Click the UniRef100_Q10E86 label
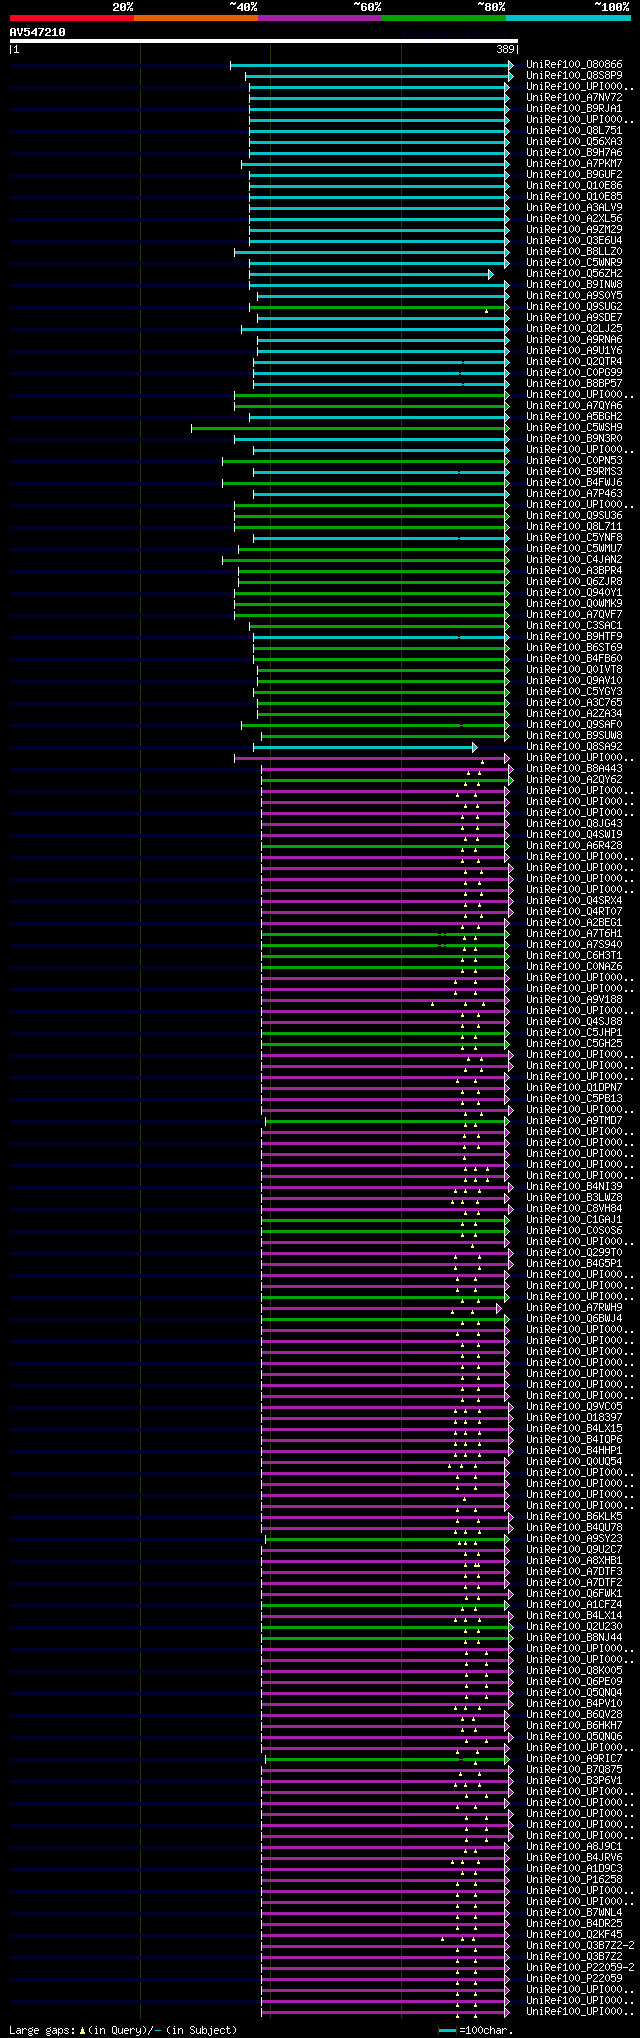This screenshot has height=2038, width=640. 574,186
